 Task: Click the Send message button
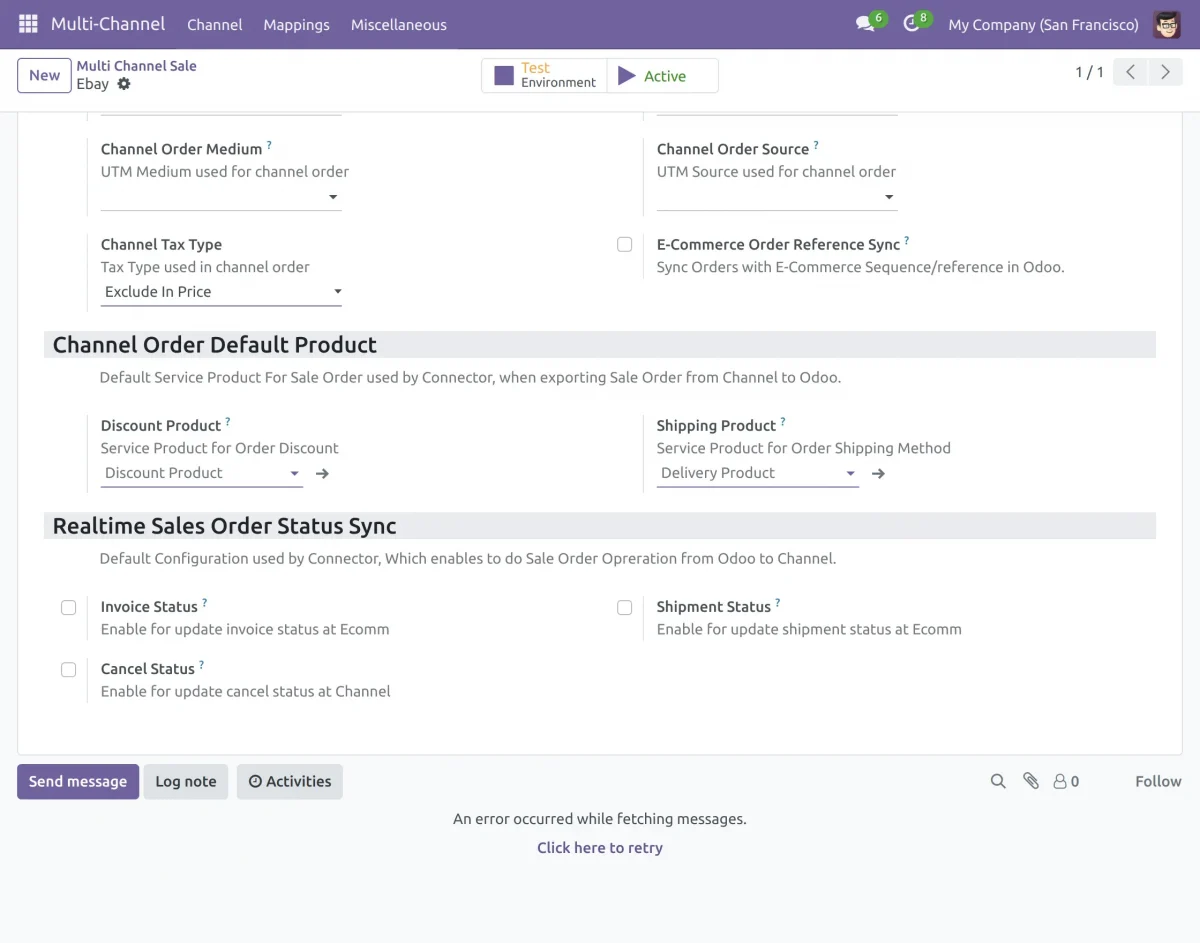pos(77,781)
